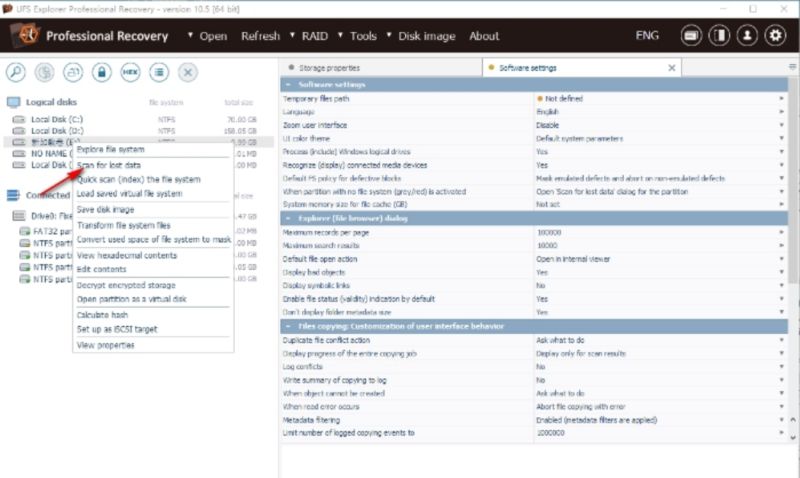Click the magnifier scan icon in toolbar
The width and height of the screenshot is (800, 478).
click(x=16, y=72)
